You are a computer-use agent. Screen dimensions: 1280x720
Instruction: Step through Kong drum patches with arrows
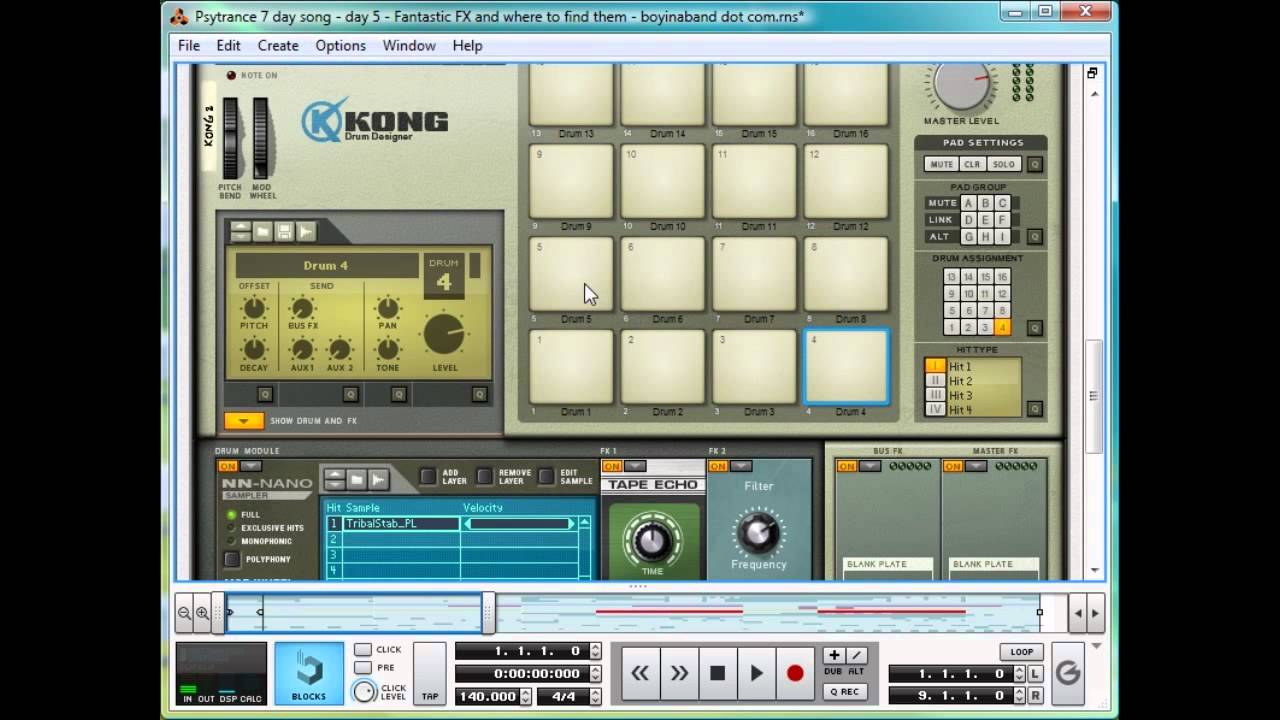click(x=240, y=232)
